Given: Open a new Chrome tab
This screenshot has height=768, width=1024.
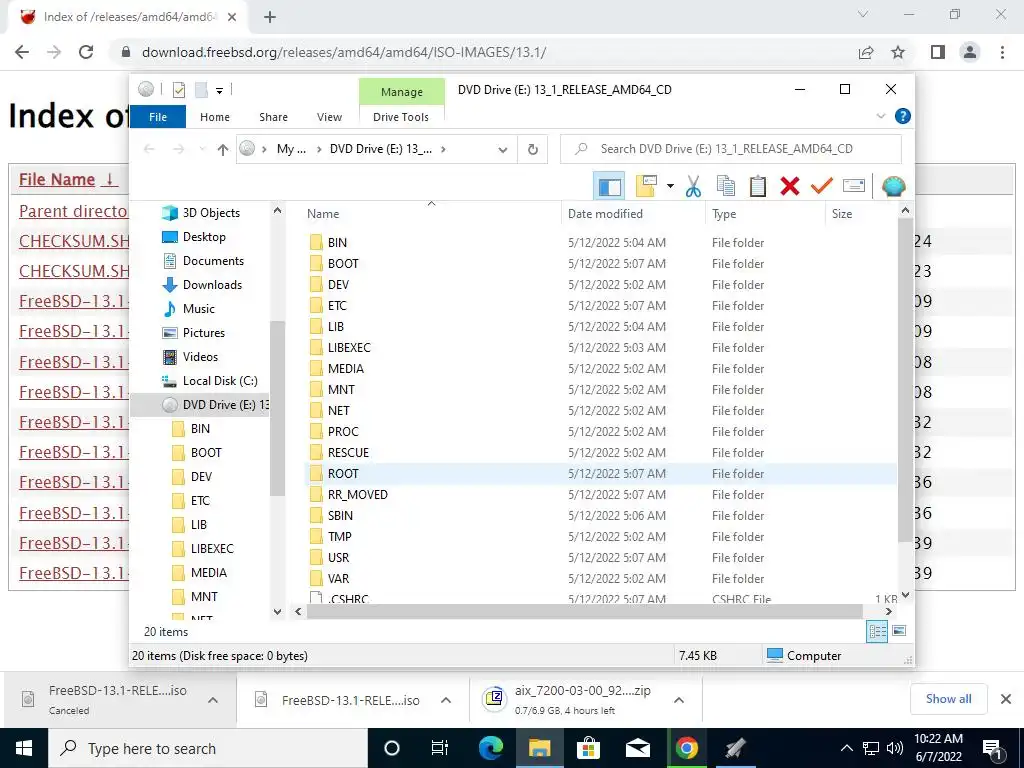Looking at the screenshot, I should [x=270, y=18].
